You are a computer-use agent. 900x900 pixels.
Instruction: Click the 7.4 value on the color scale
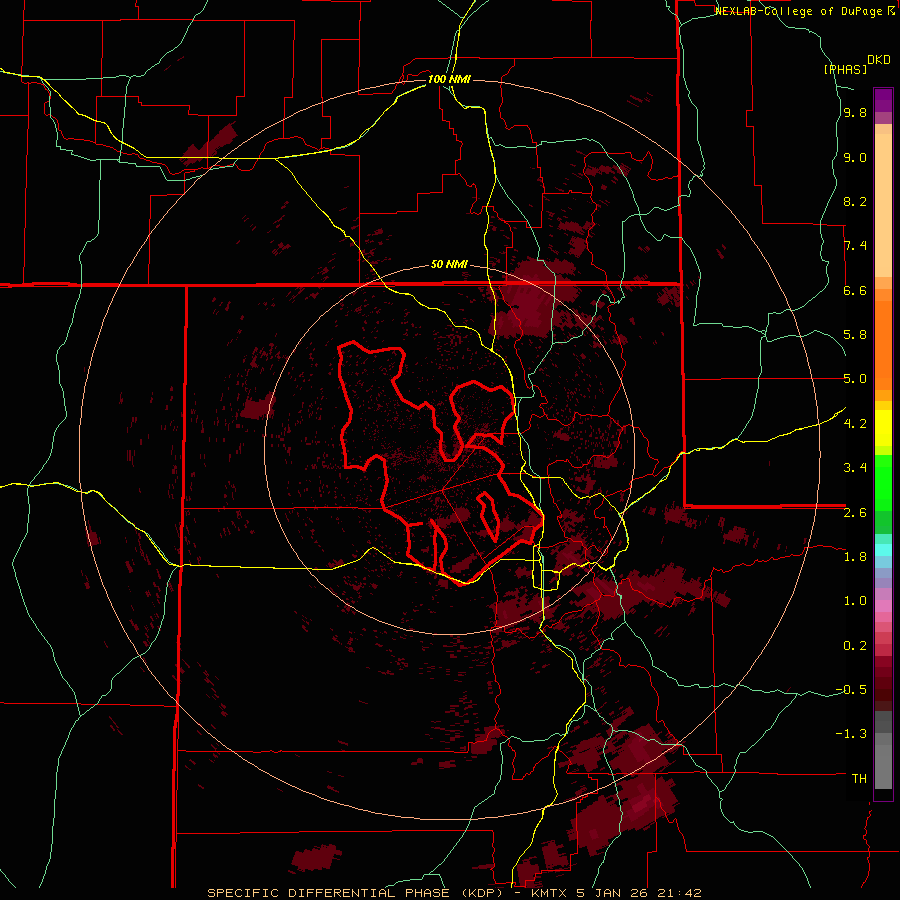tap(855, 246)
